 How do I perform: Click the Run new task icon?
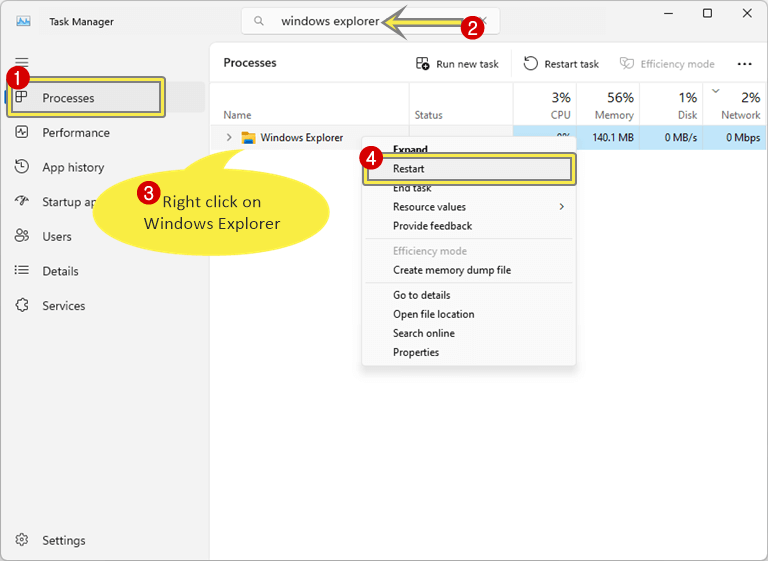click(x=423, y=63)
